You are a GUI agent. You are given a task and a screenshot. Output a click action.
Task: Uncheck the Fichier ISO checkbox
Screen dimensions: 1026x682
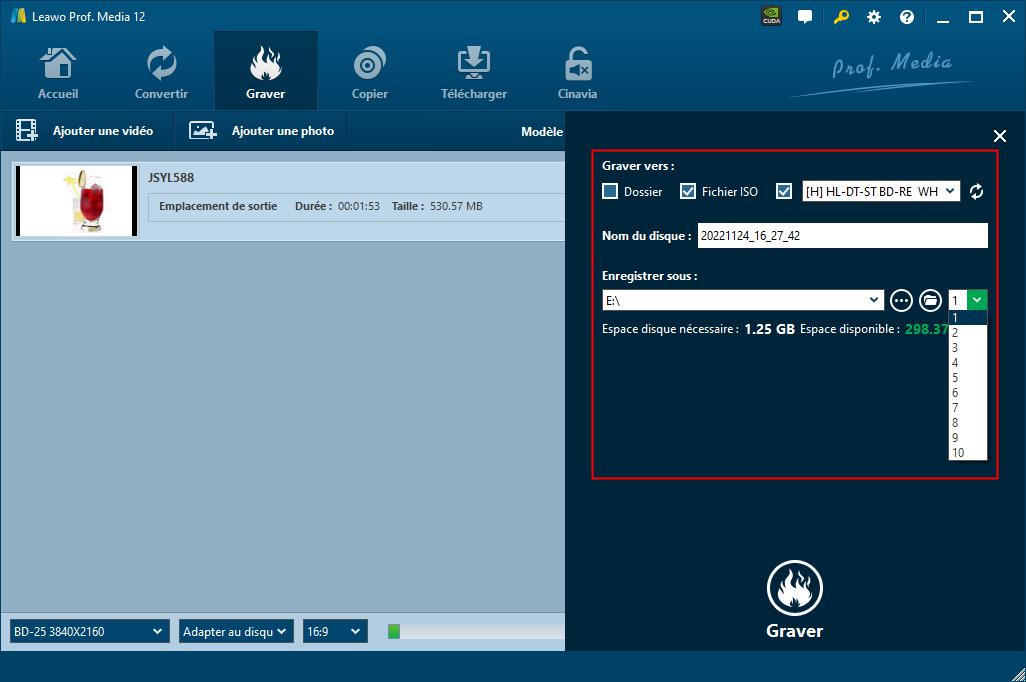click(x=688, y=191)
